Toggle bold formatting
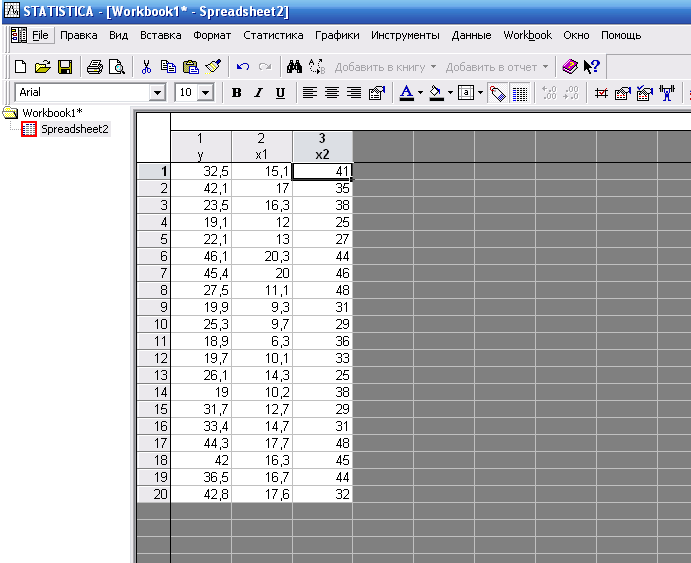Screen dimensions: 691x563 click(237, 93)
